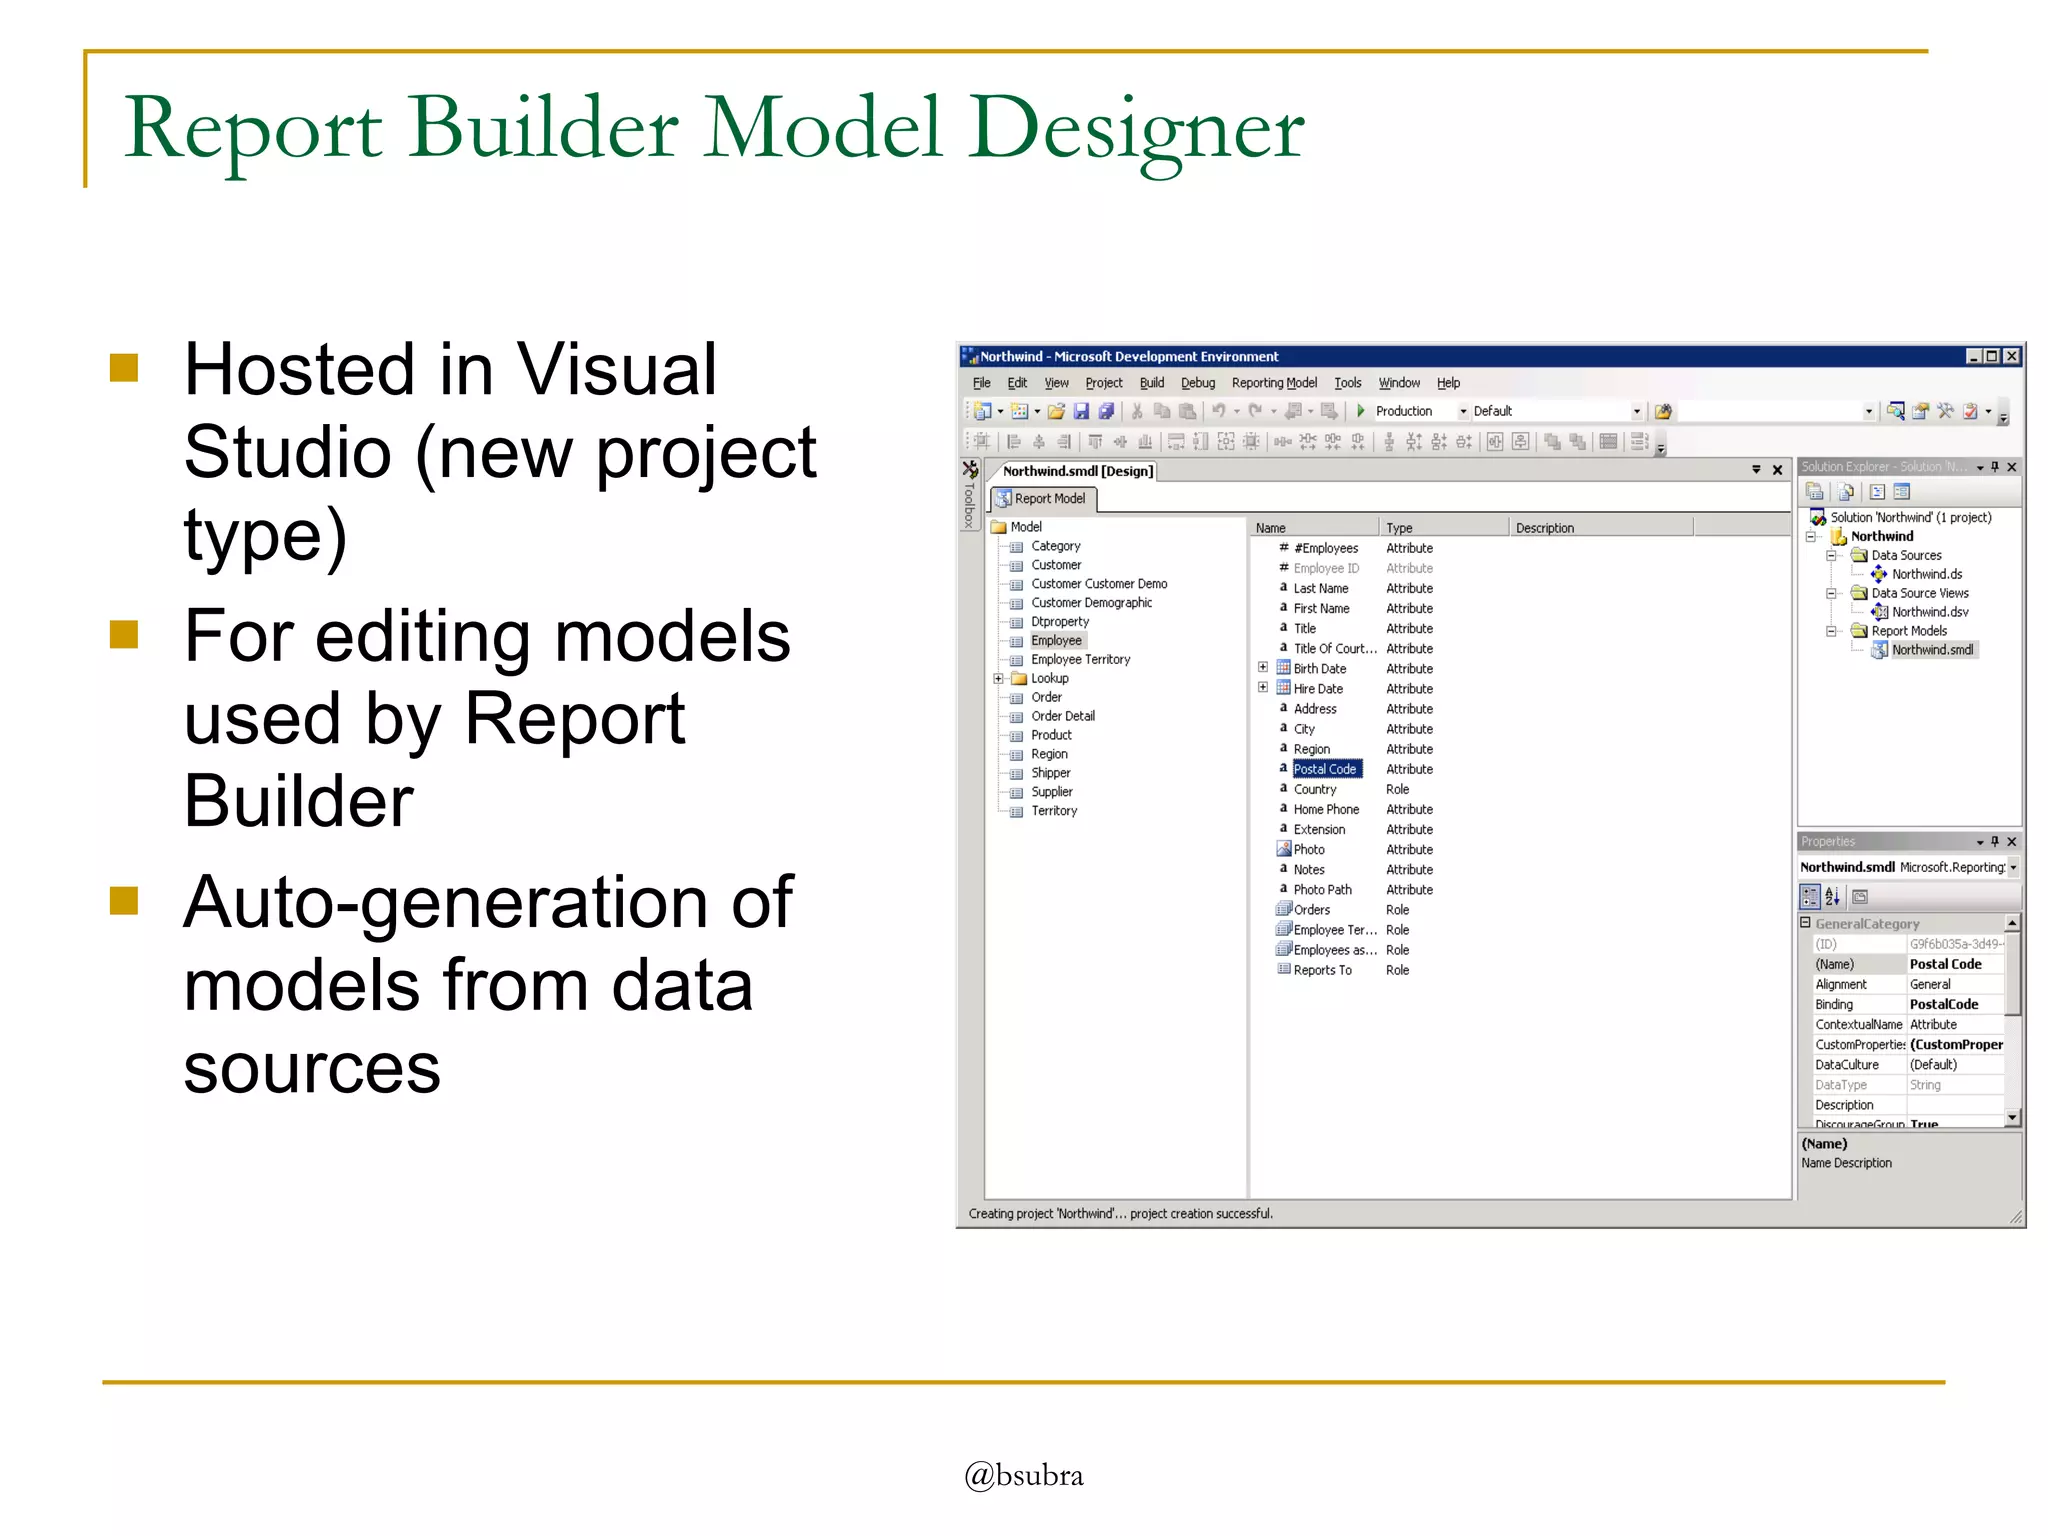Click the Add New Item toolbar icon
This screenshot has width=2048, height=1536.
(1020, 411)
